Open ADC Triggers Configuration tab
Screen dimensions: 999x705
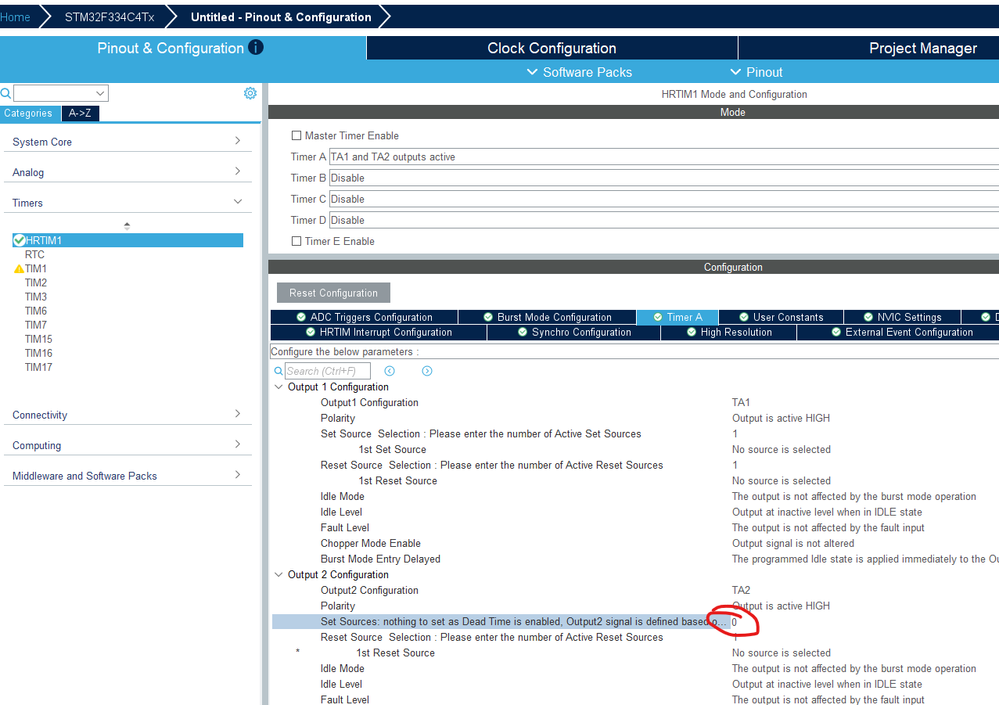pyautogui.click(x=364, y=317)
